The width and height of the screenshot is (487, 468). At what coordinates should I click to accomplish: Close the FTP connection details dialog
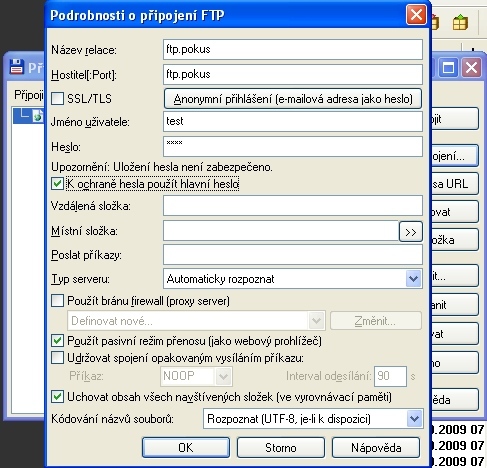pyautogui.click(x=416, y=15)
